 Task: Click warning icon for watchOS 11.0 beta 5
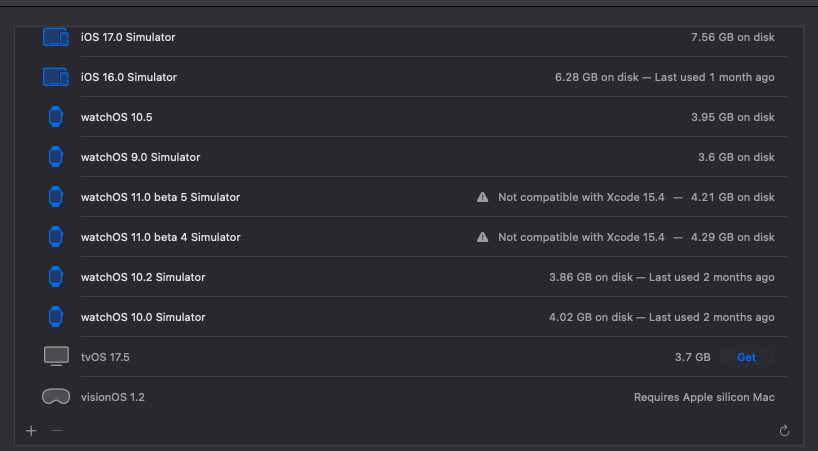coord(483,197)
